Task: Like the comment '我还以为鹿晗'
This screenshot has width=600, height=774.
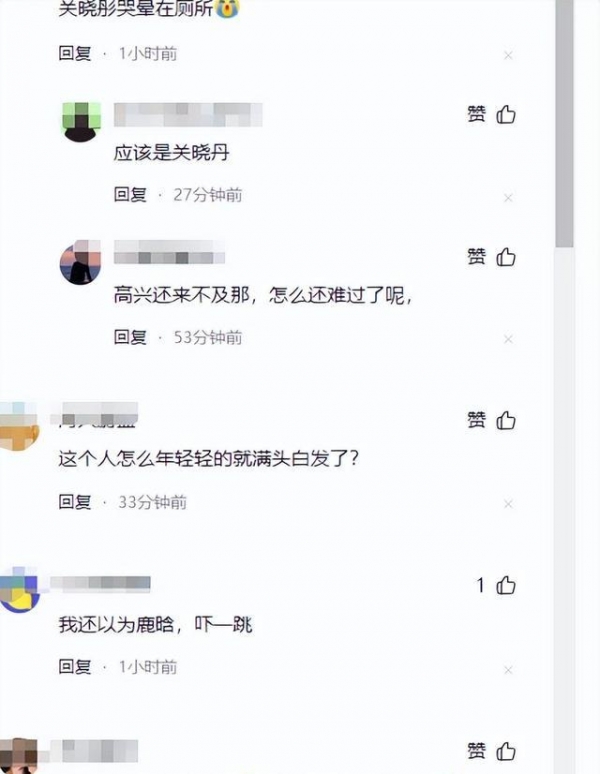Action: (506, 585)
